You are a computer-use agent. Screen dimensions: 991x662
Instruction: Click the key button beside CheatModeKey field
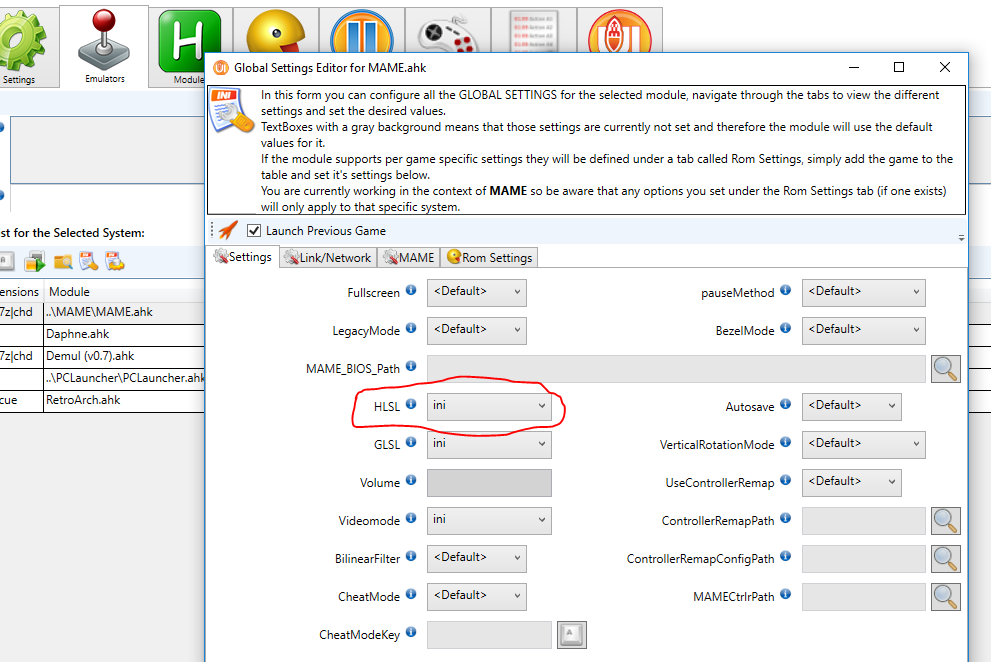click(x=572, y=634)
